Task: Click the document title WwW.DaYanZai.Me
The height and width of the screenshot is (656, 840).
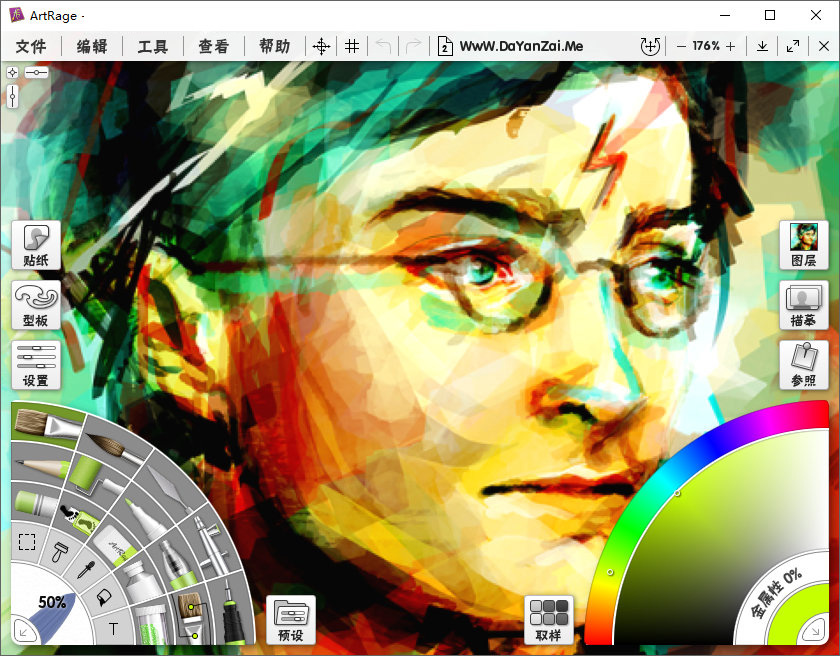Action: [x=521, y=47]
